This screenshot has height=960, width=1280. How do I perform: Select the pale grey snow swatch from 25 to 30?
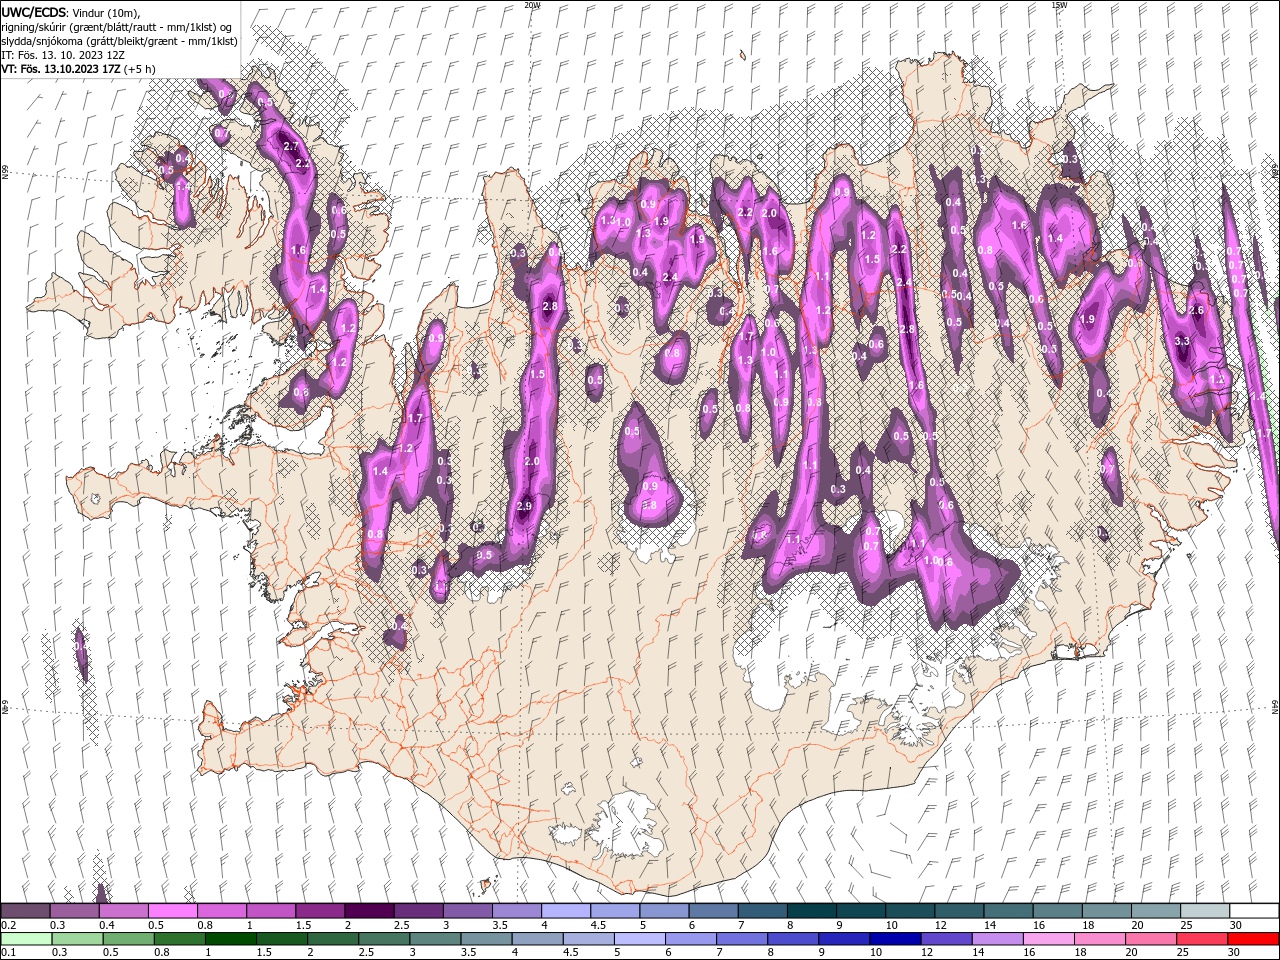1203,911
